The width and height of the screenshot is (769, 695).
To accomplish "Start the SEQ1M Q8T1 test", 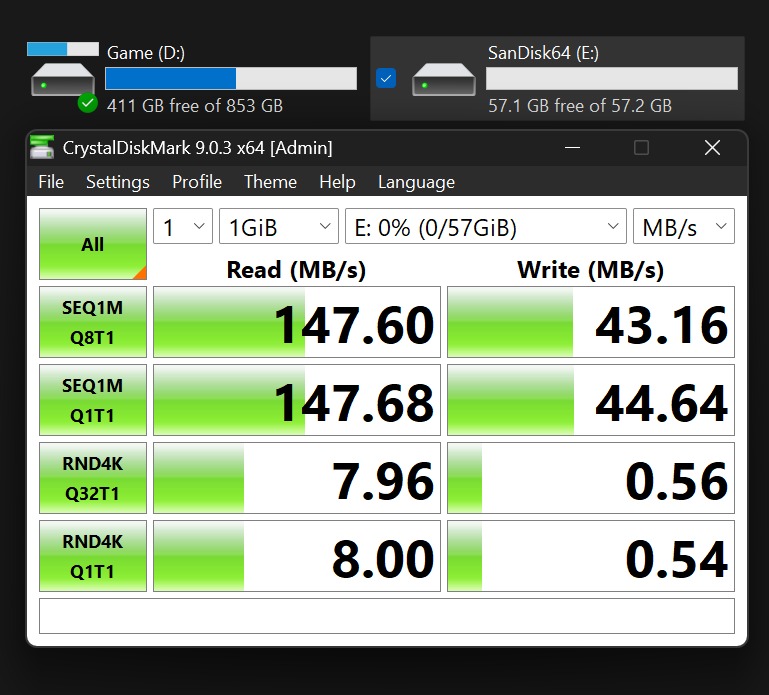I will pyautogui.click(x=93, y=322).
